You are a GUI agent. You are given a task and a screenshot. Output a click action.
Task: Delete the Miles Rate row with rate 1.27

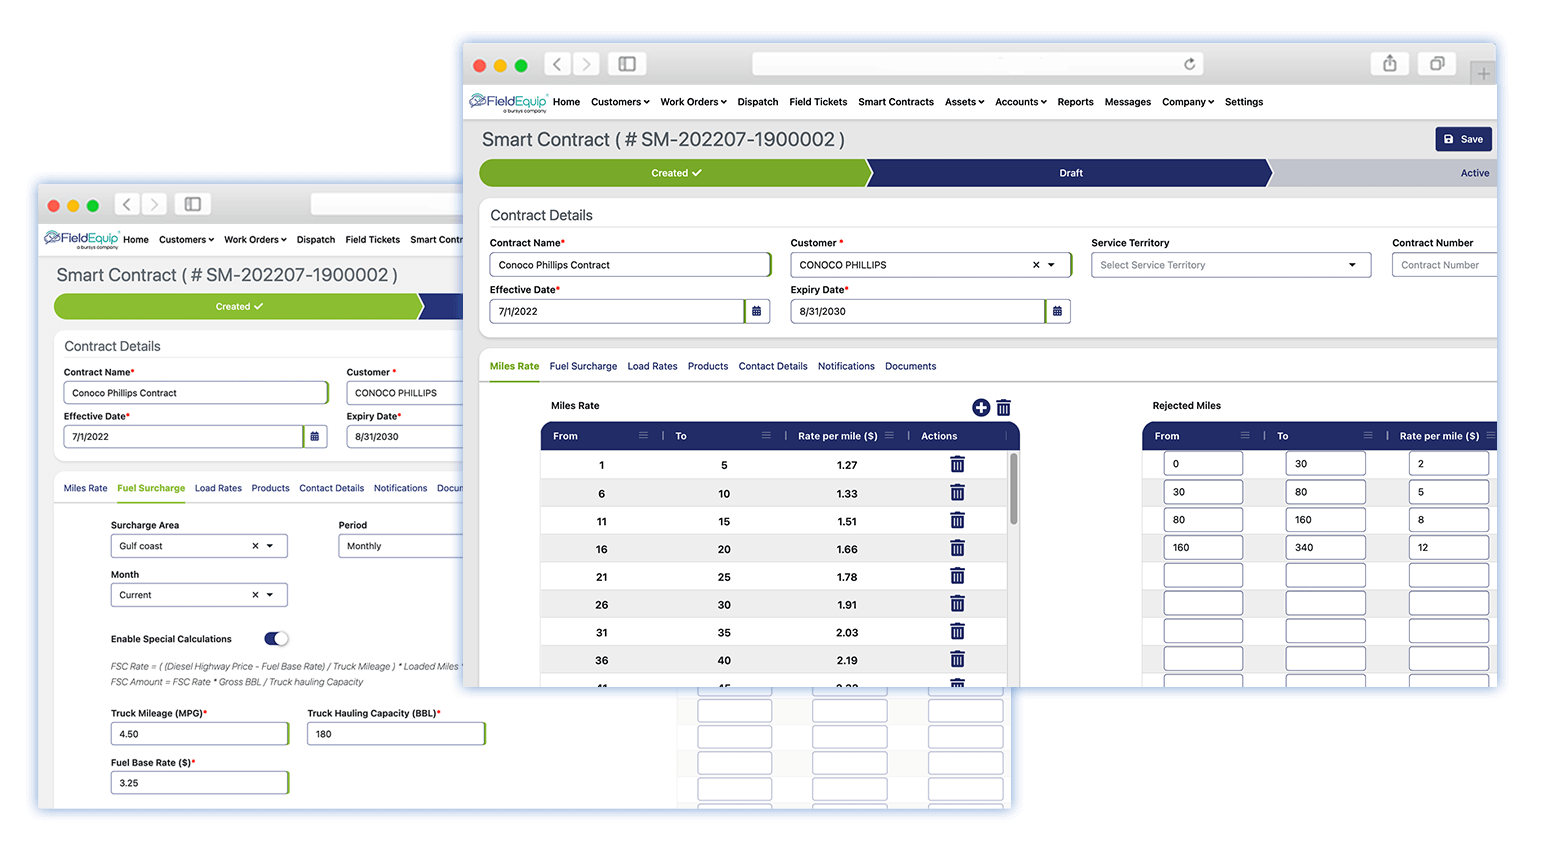(957, 465)
